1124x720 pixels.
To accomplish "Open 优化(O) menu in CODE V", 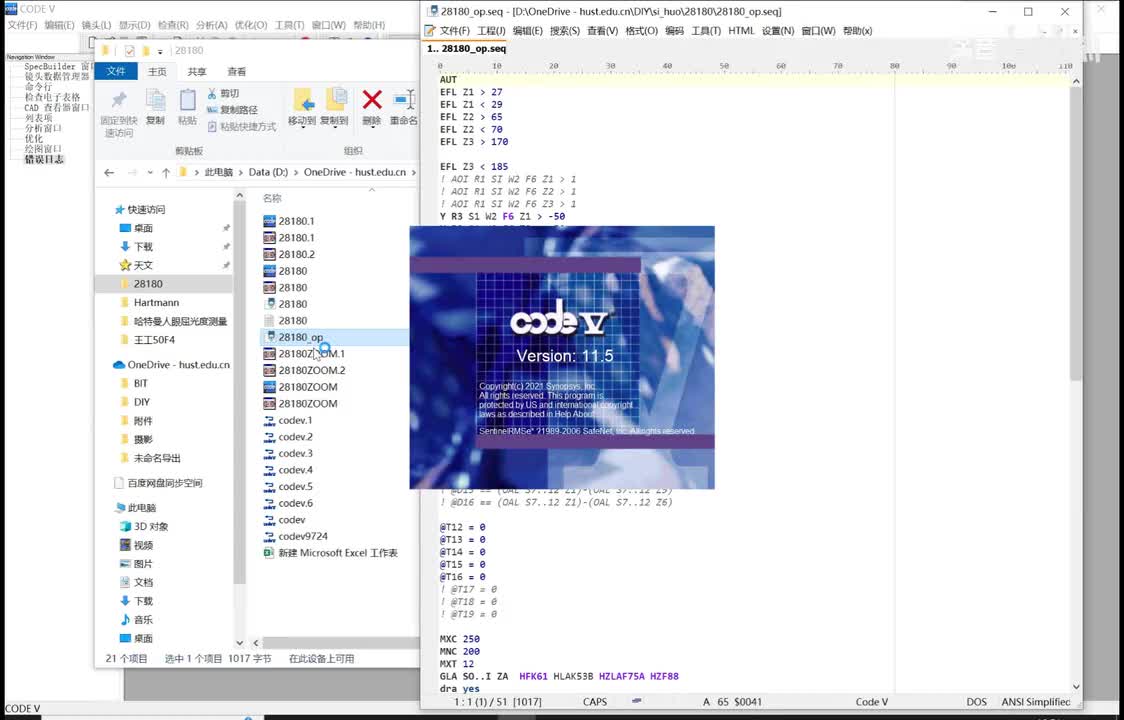I will 251,25.
